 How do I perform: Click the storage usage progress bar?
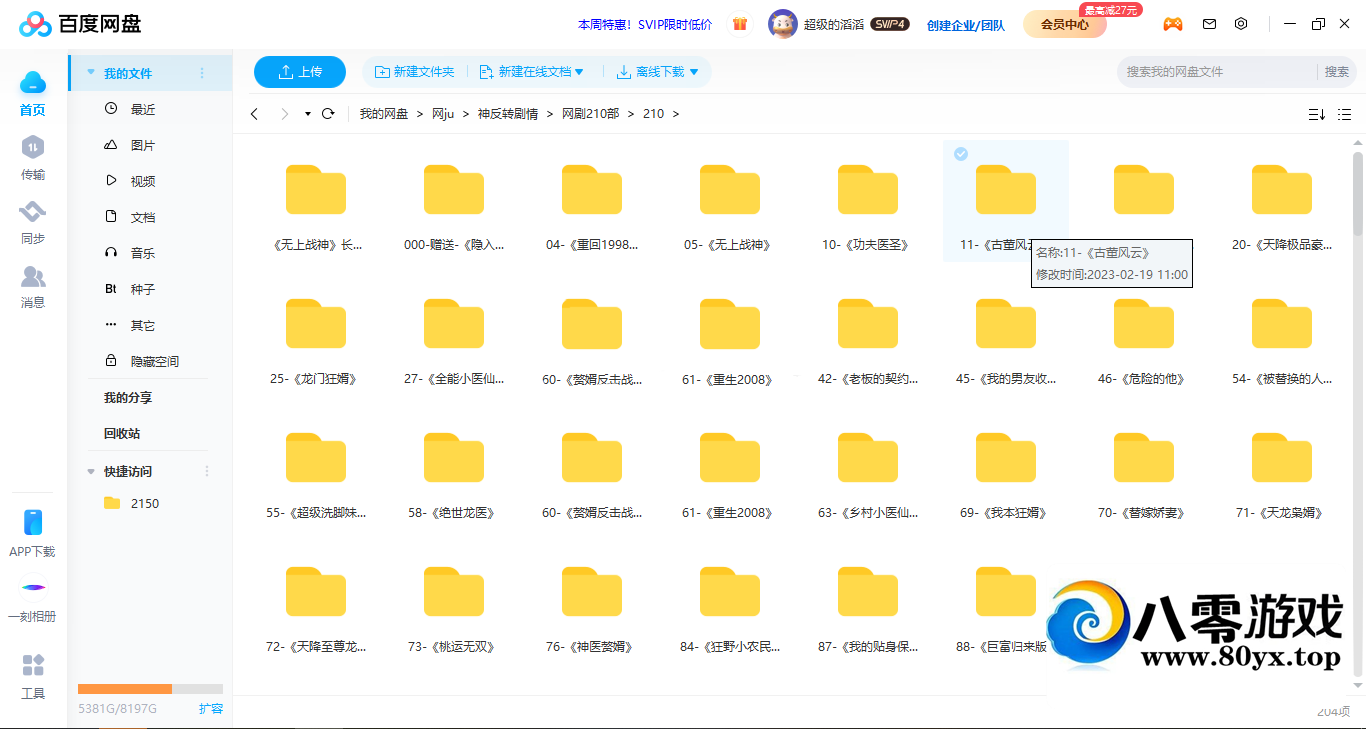(x=150, y=689)
